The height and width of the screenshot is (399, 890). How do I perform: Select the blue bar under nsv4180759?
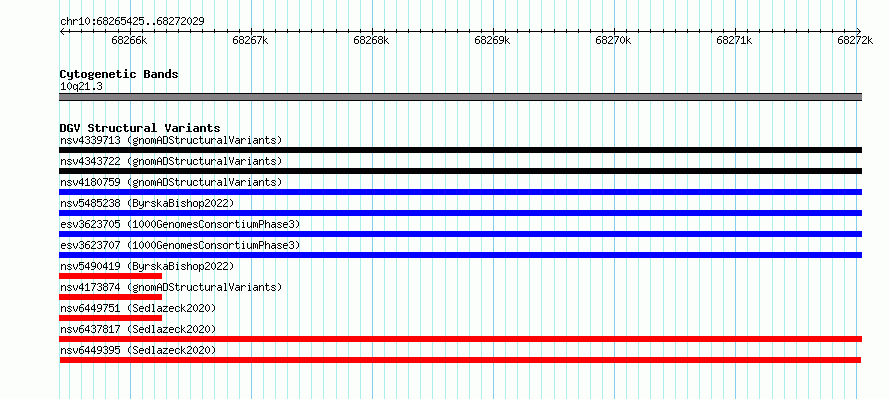(x=460, y=192)
